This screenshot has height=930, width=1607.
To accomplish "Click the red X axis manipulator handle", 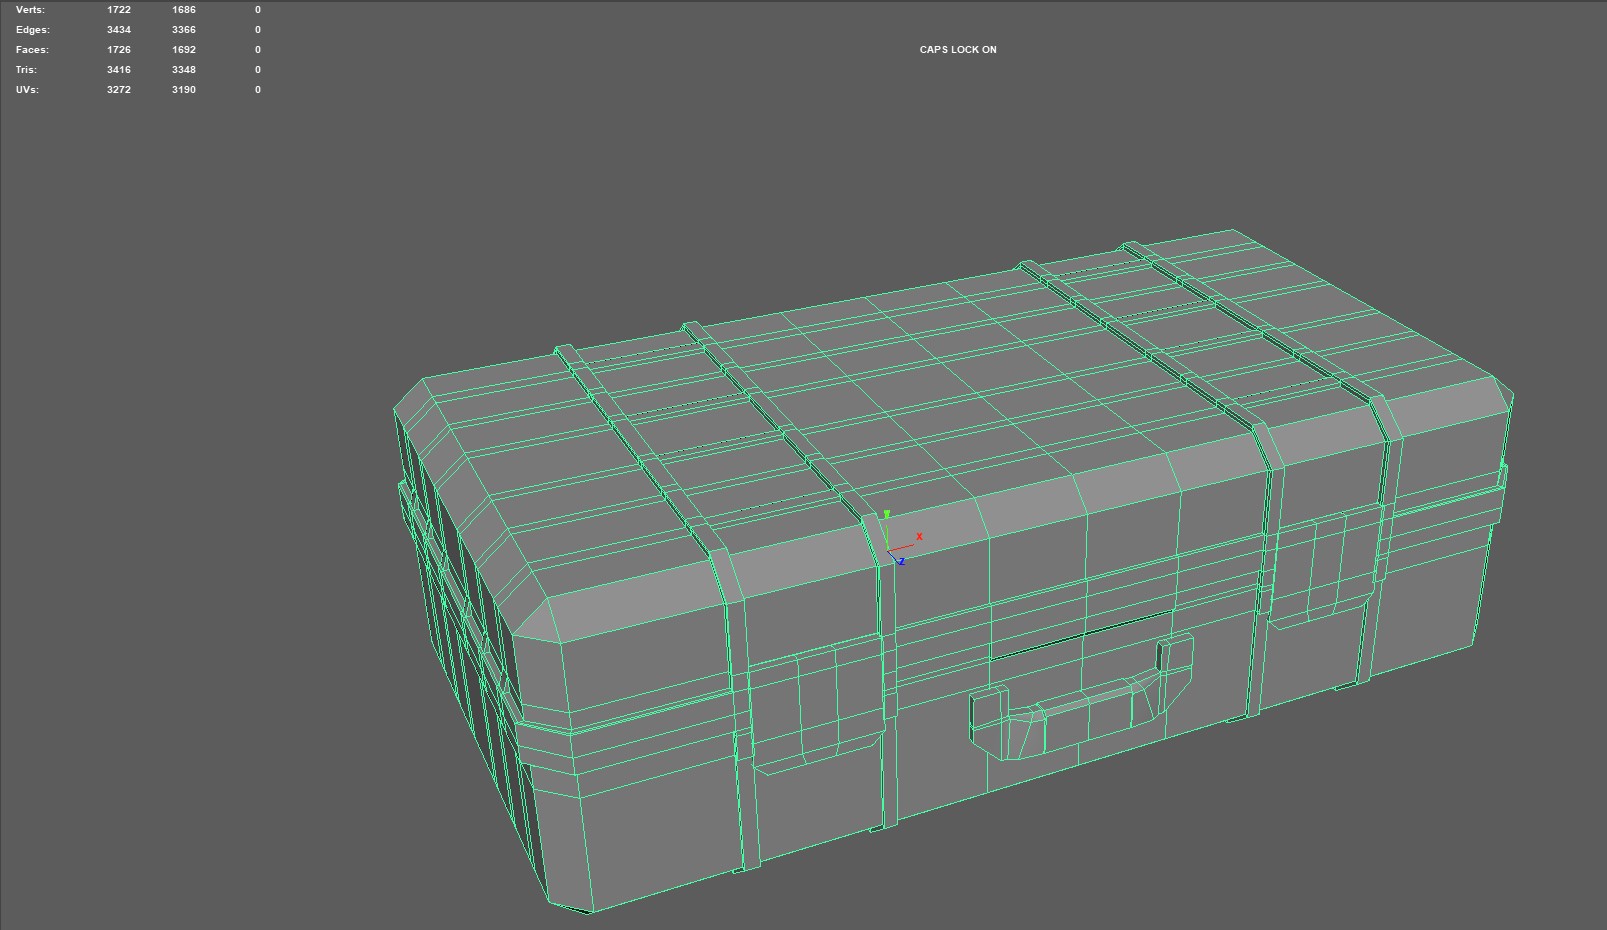I will click(x=918, y=538).
